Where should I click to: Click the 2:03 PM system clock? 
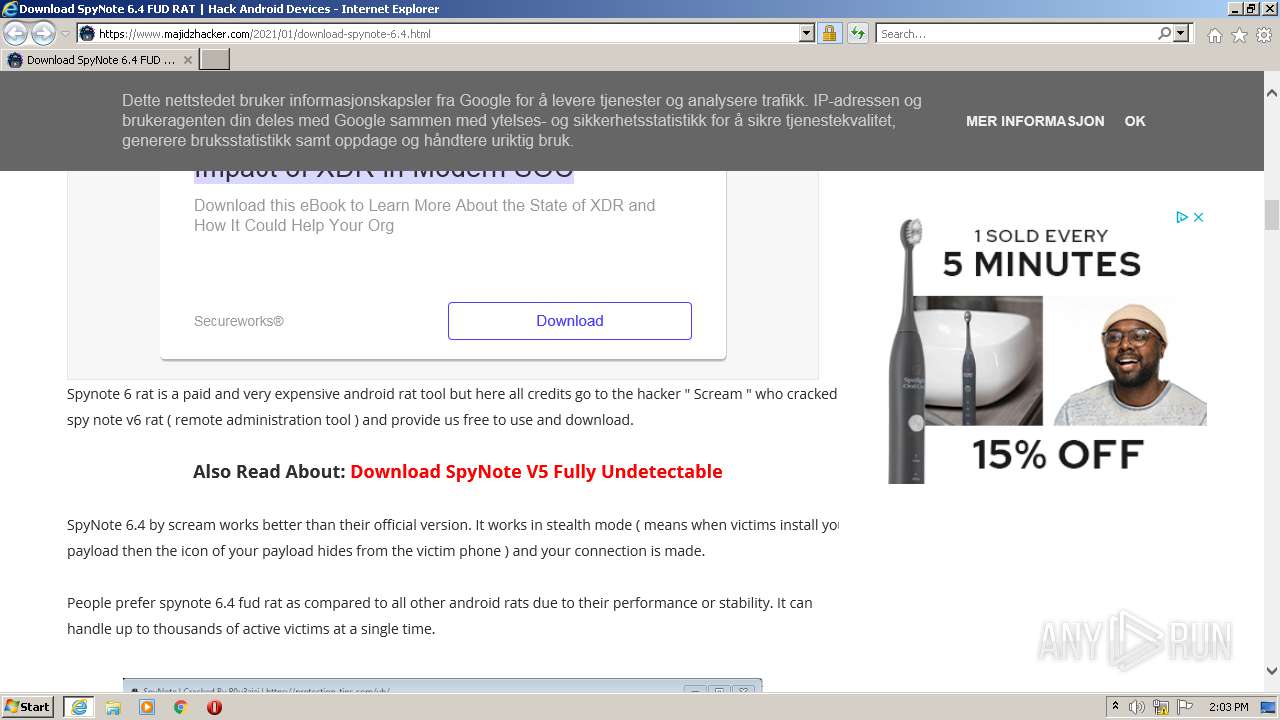[x=1229, y=707]
